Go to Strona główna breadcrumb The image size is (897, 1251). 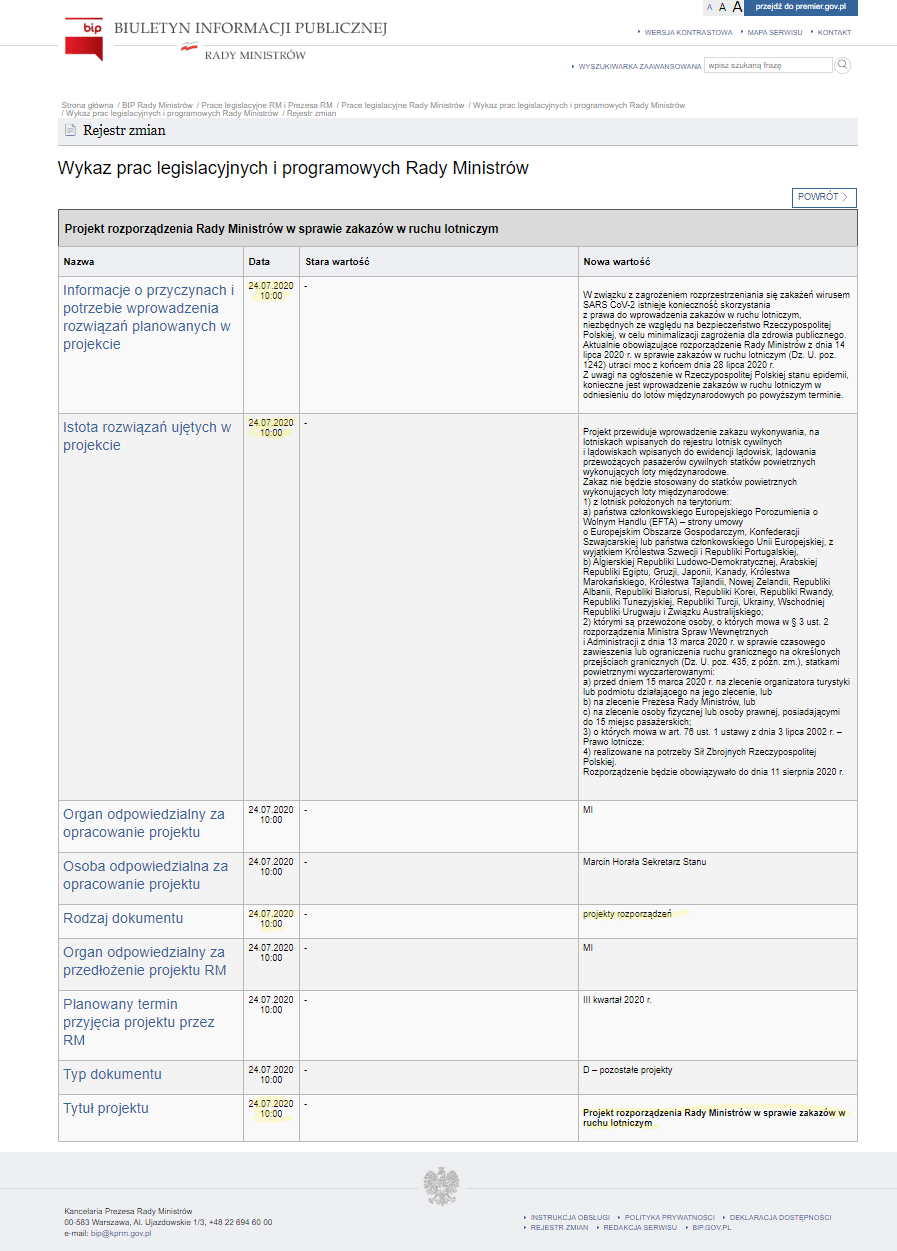(x=87, y=105)
